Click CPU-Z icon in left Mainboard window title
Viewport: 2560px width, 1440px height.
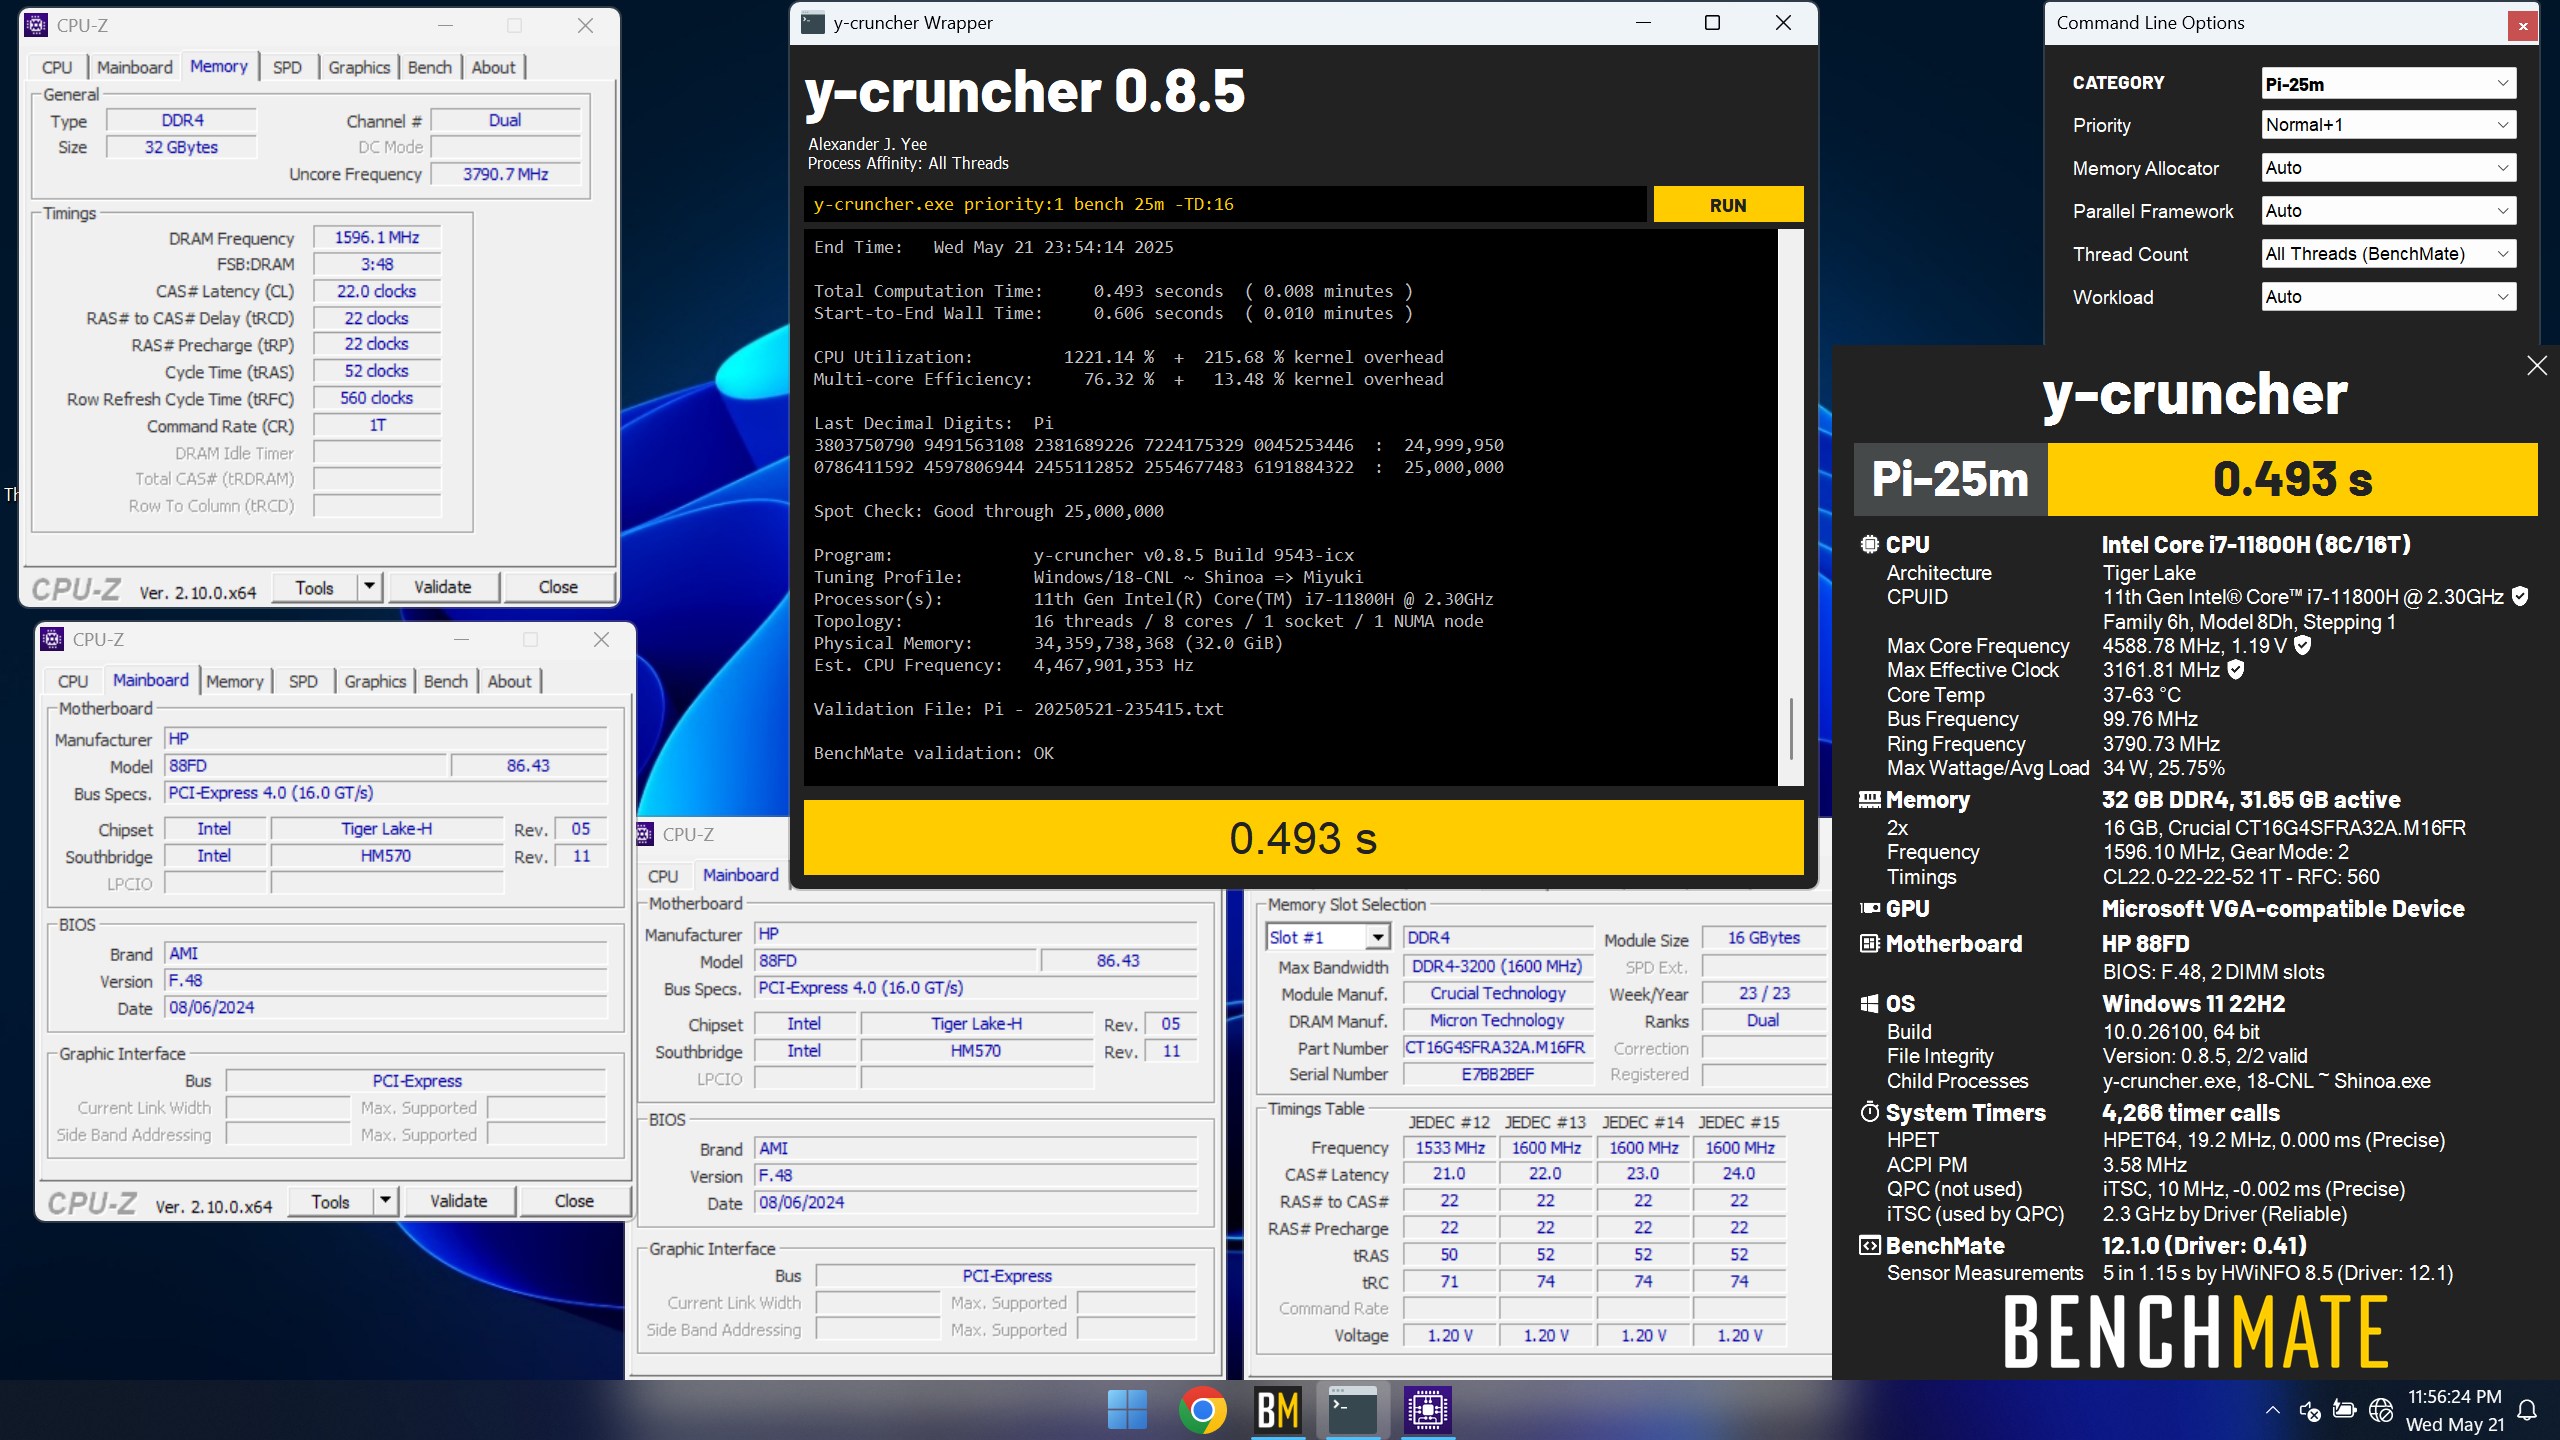coord(52,639)
